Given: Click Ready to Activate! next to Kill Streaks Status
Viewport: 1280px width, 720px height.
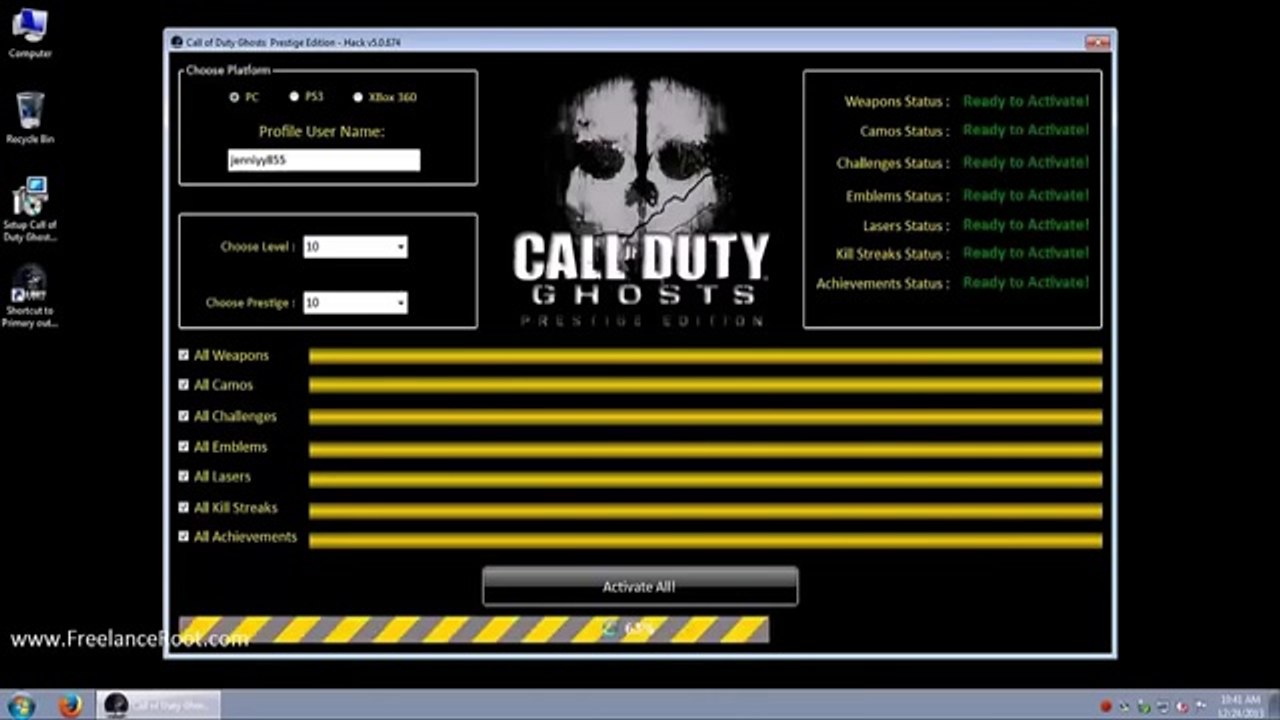Looking at the screenshot, I should [1025, 253].
